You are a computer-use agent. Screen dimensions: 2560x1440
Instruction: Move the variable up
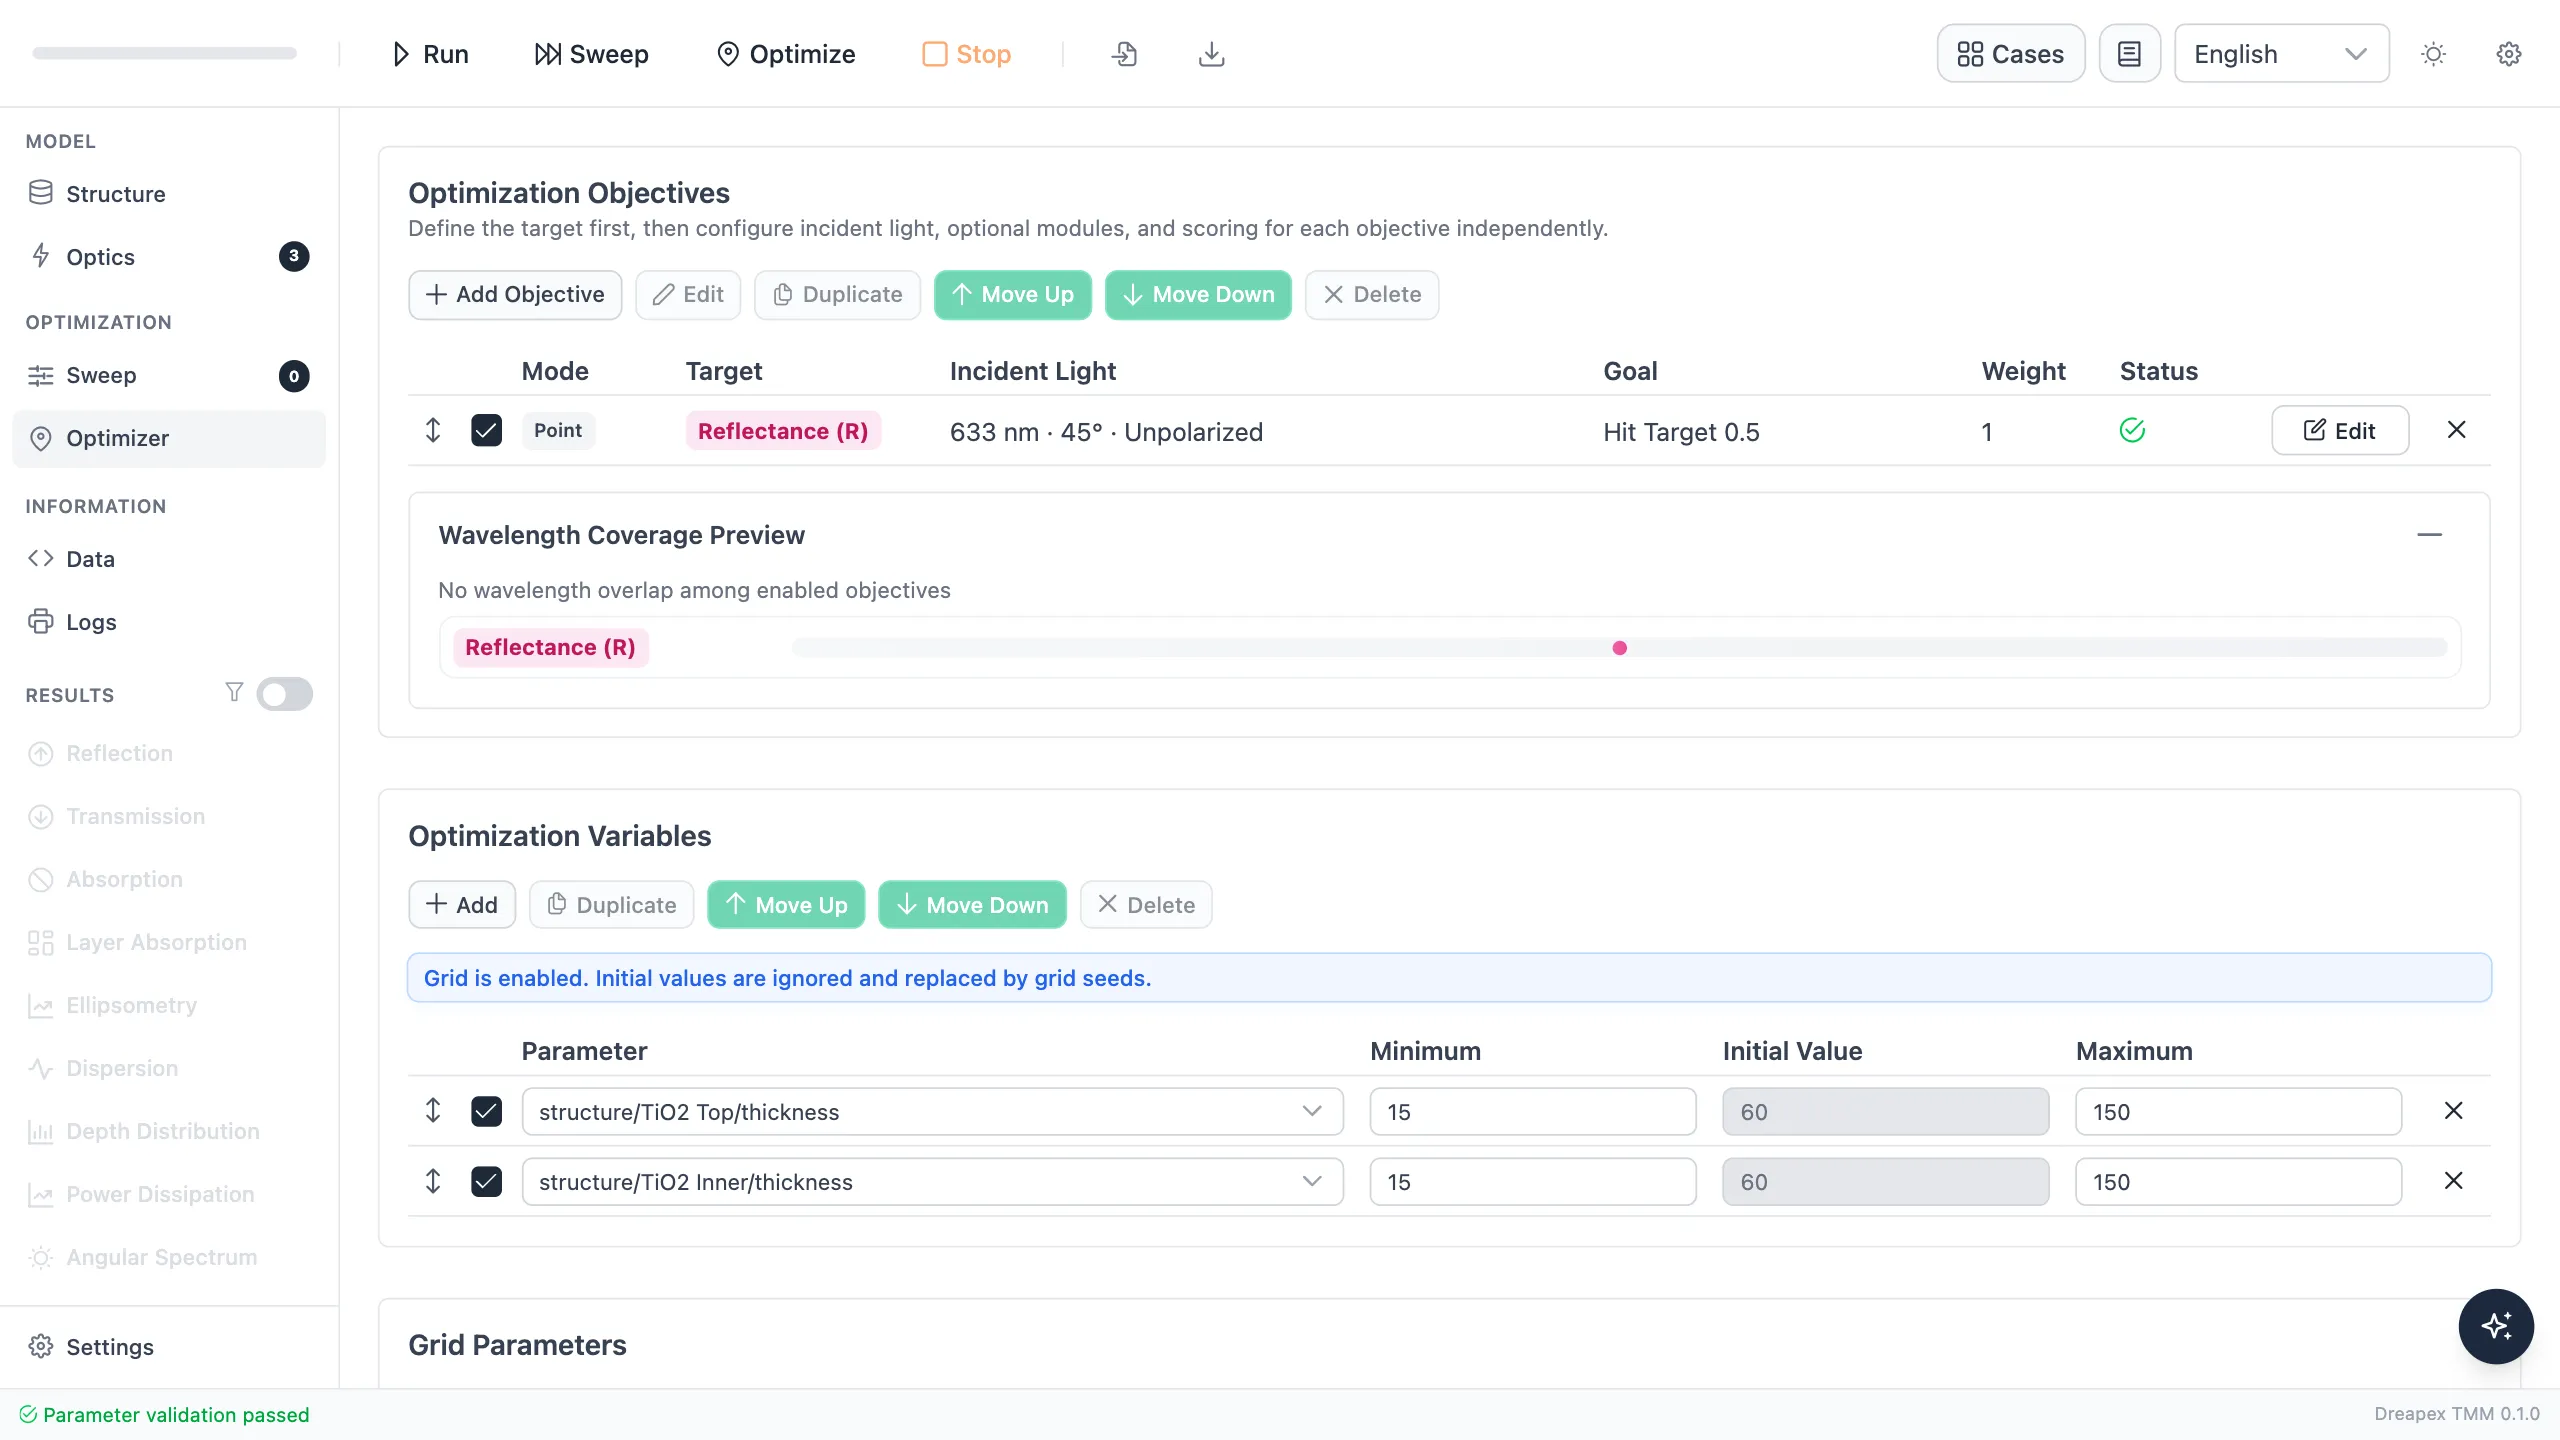coord(786,905)
